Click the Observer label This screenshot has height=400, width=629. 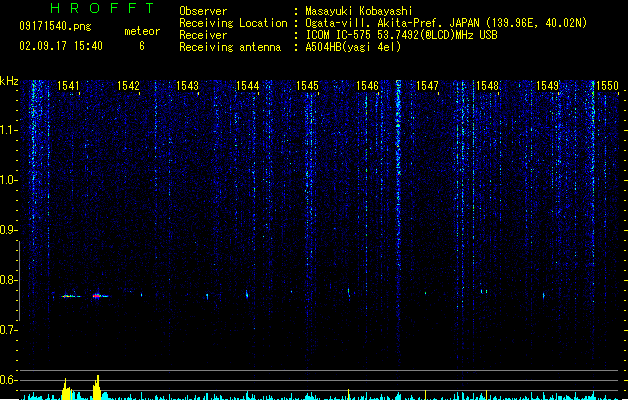click(203, 11)
